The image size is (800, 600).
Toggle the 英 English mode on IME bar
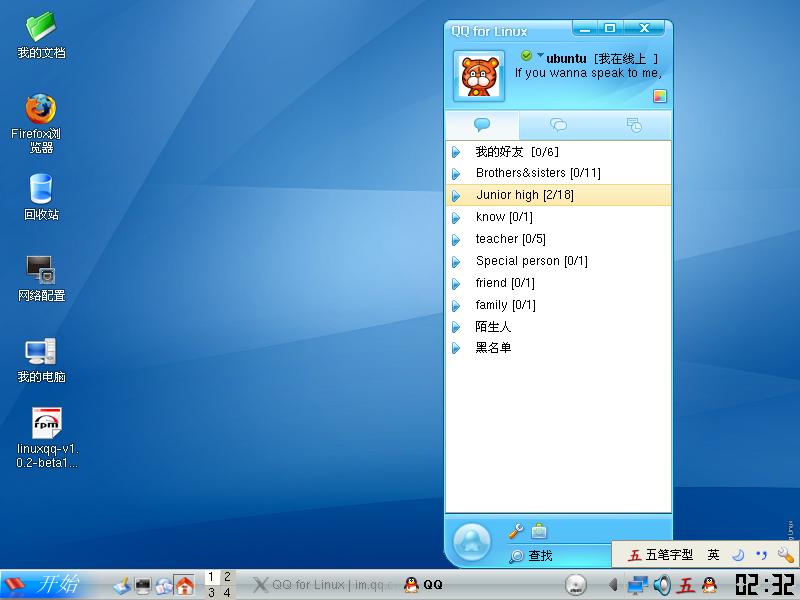713,555
